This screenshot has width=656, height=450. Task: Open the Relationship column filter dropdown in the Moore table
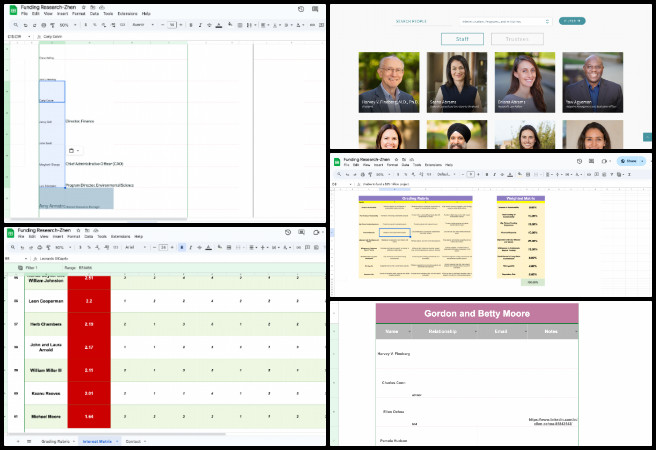click(476, 332)
